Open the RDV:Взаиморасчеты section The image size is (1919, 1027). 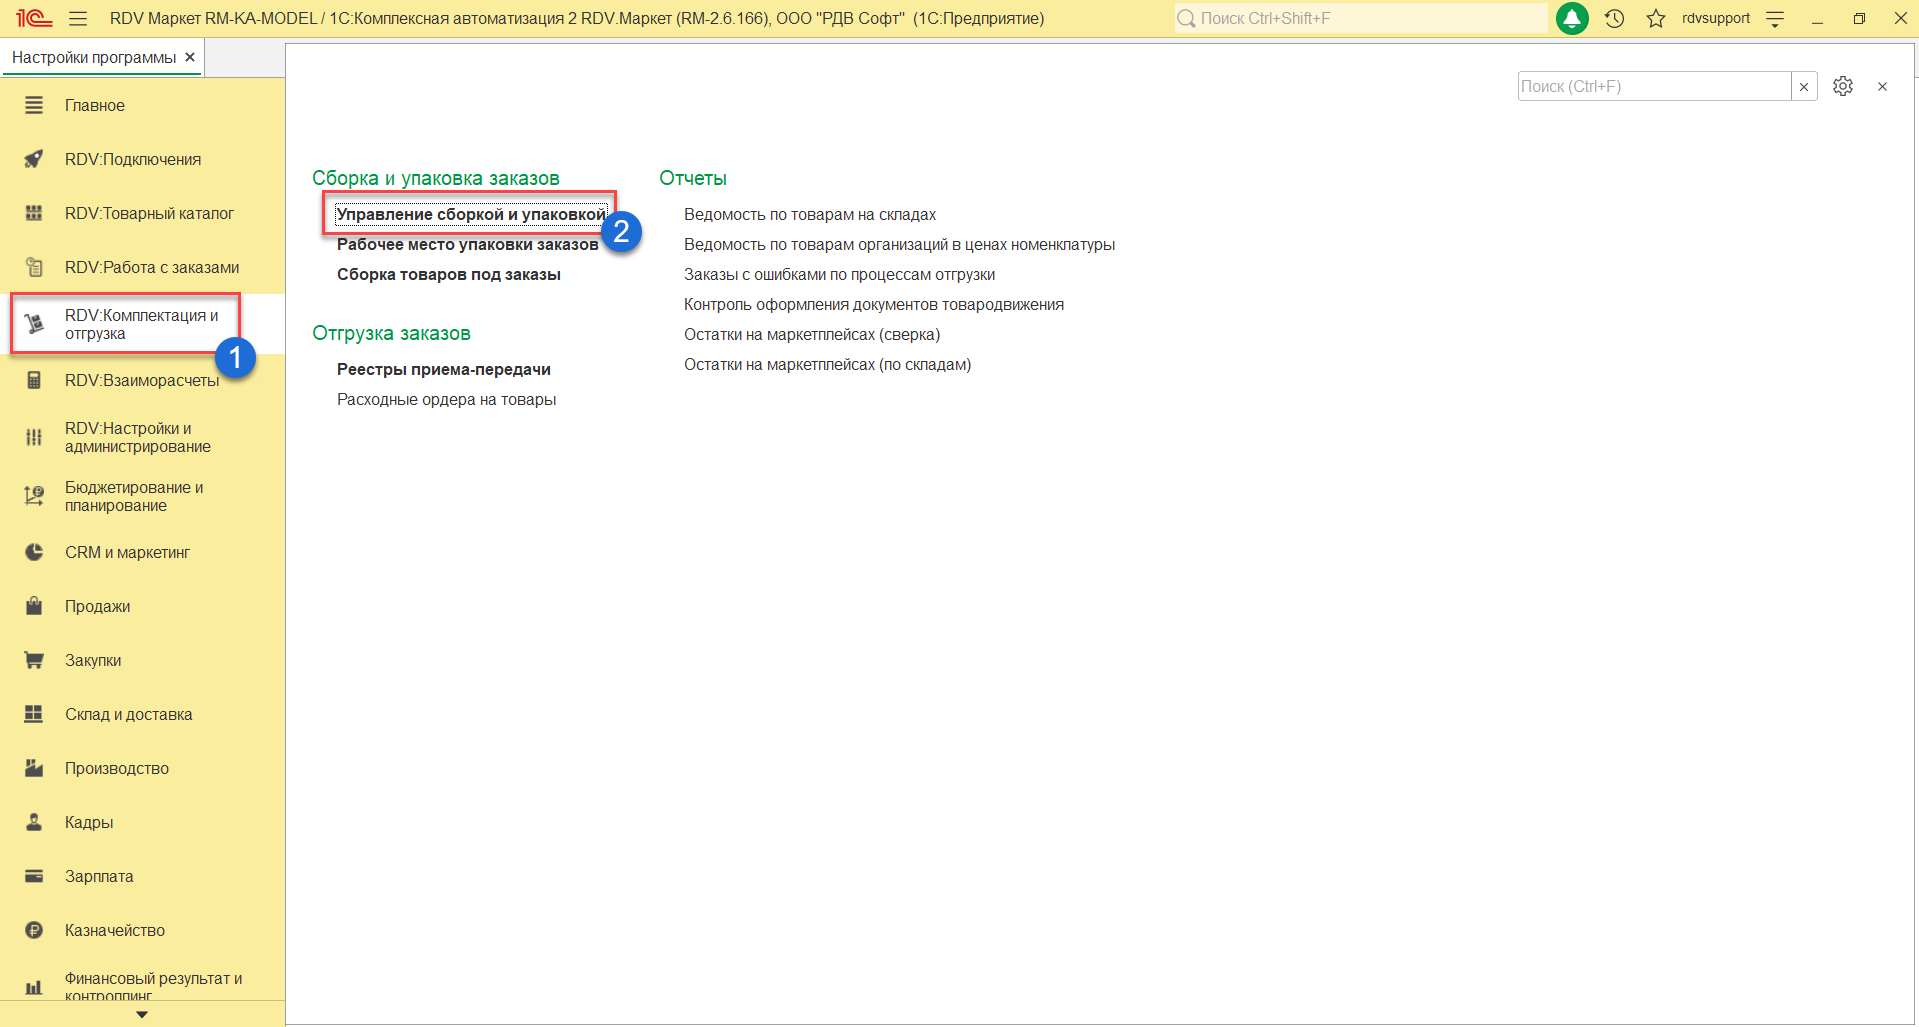tap(142, 380)
